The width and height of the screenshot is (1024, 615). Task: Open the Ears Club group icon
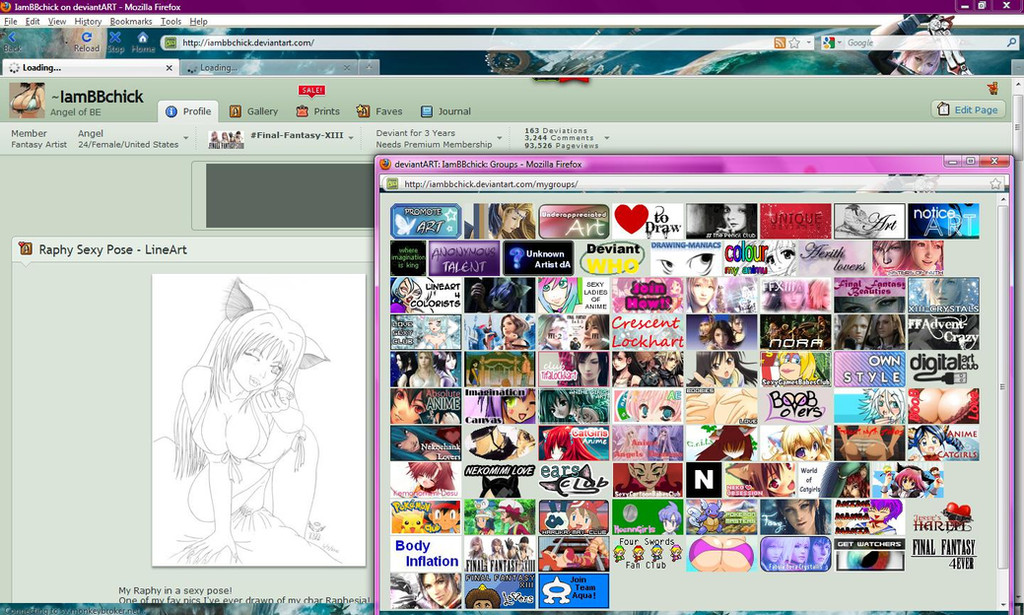[x=574, y=480]
